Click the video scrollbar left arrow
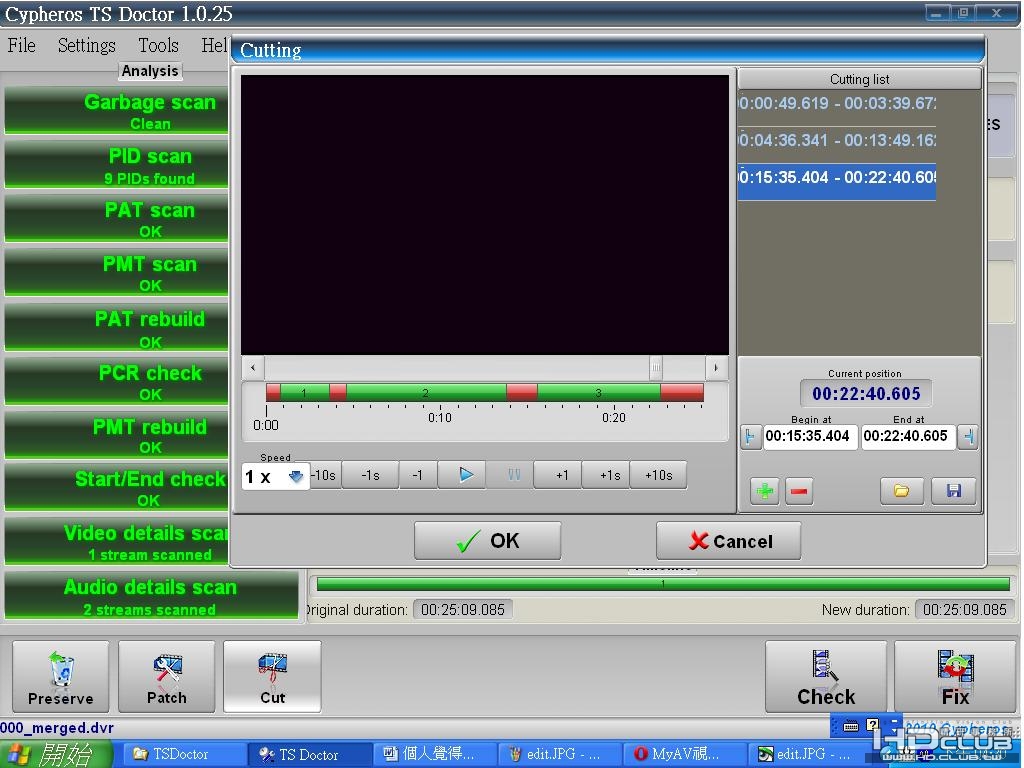Viewport: 1024px width, 768px height. [x=253, y=368]
